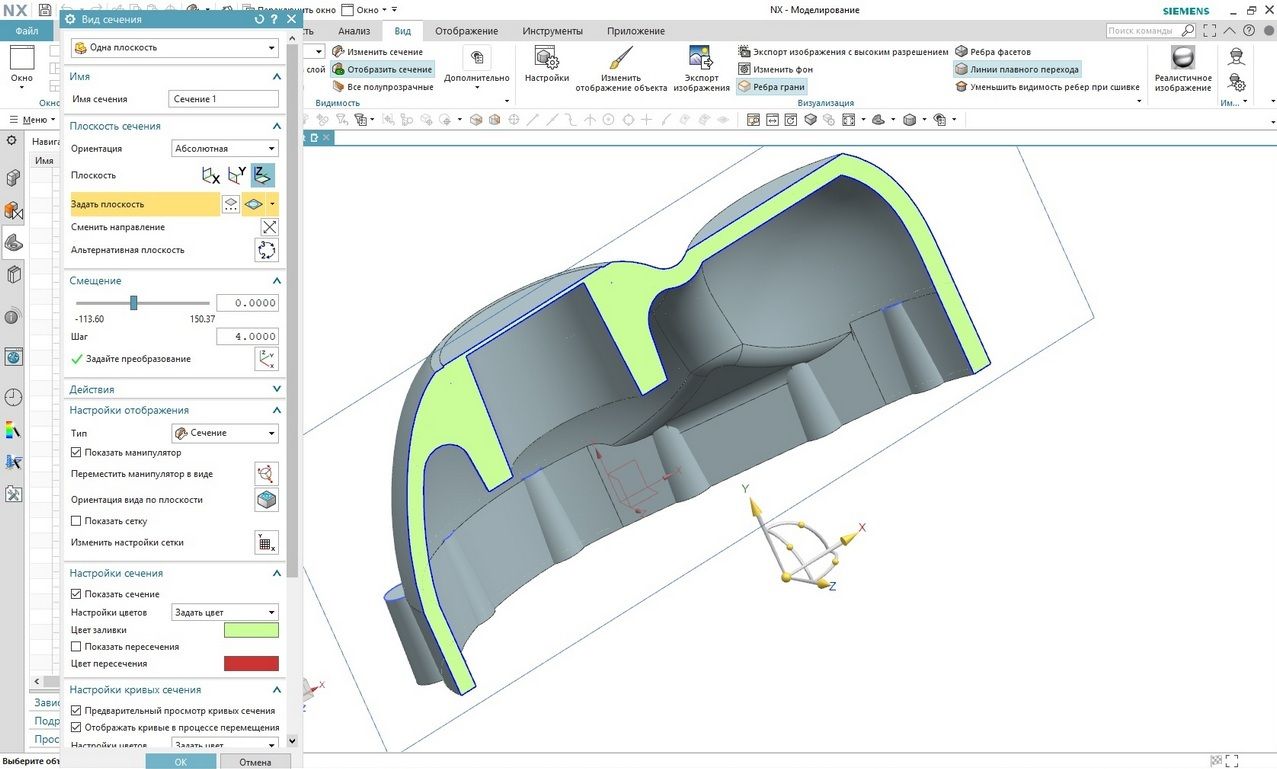
Task: Click the Reverse Direction (Сменить направление) icon
Action: tap(267, 227)
